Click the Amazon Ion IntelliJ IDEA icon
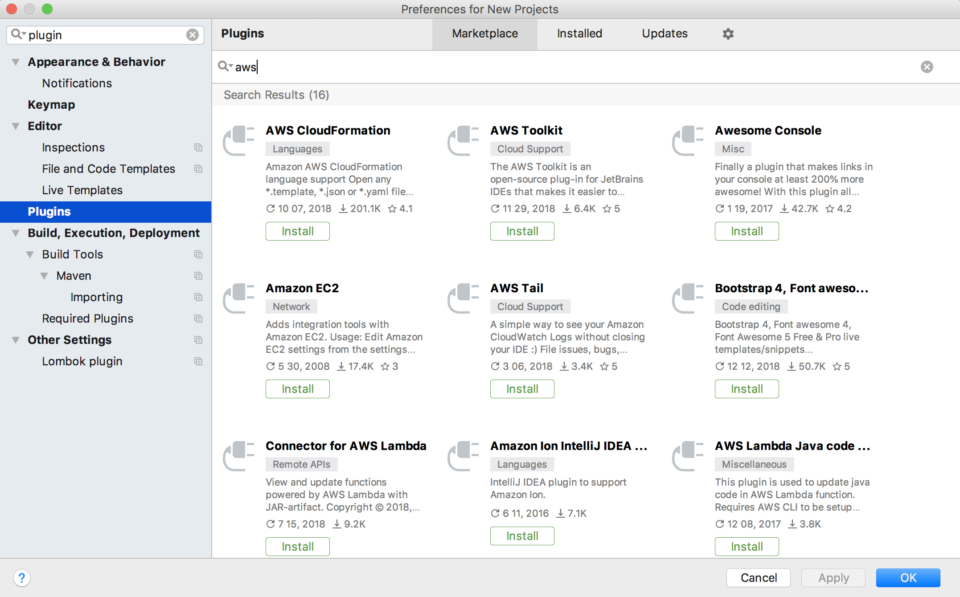960x597 pixels. click(x=463, y=456)
